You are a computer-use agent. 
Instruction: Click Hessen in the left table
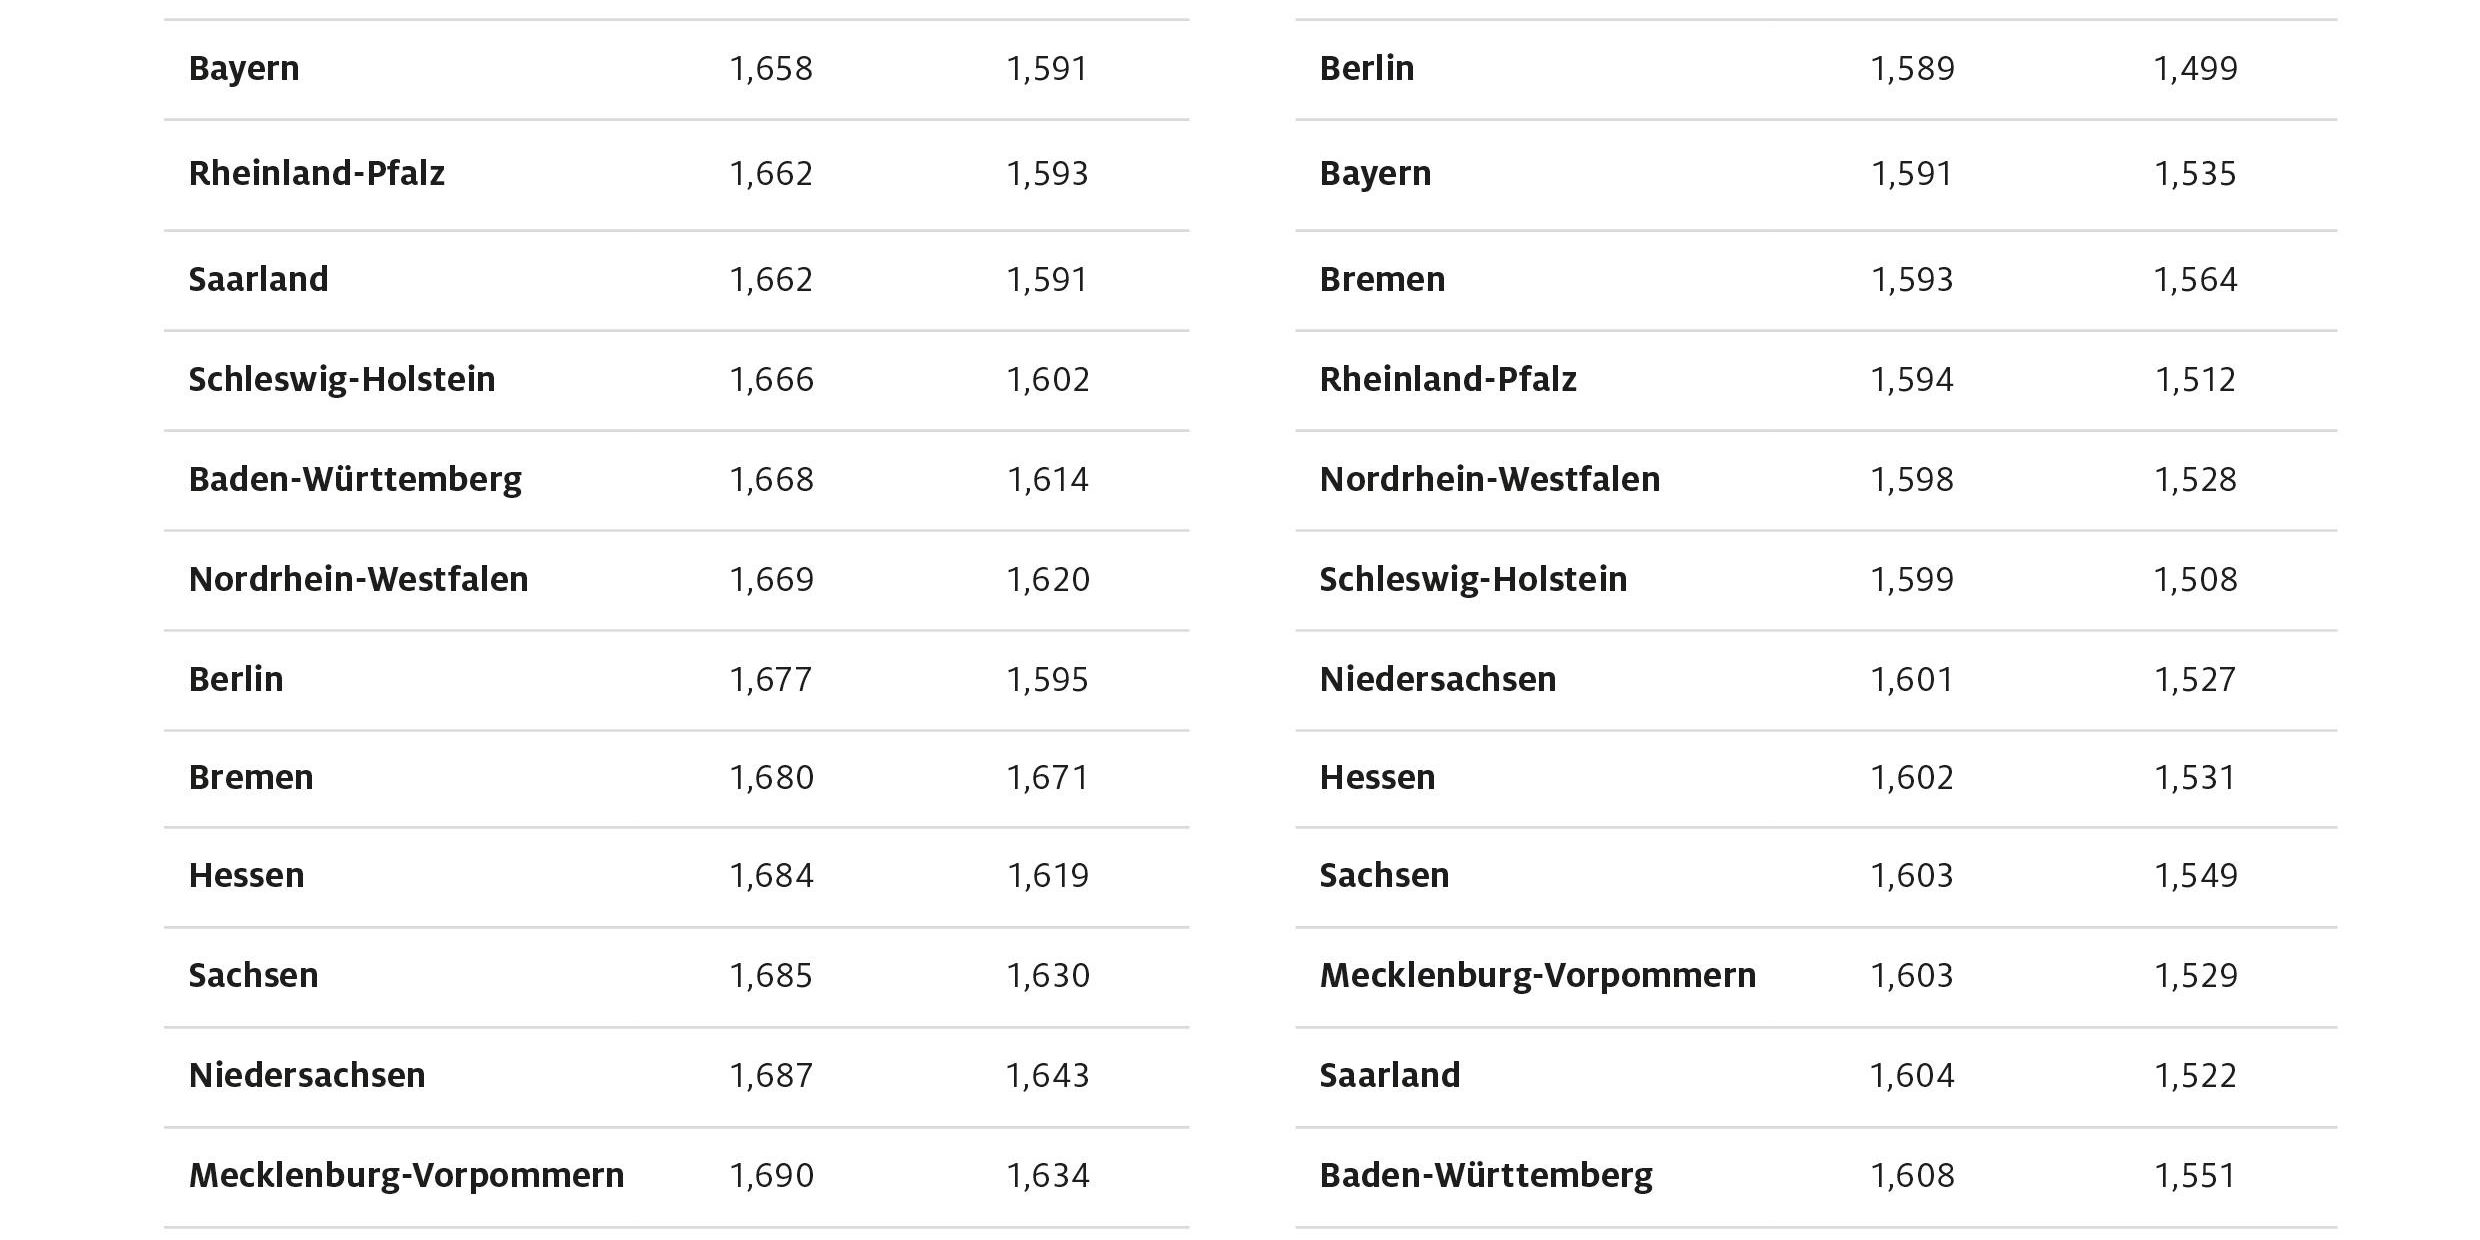(x=246, y=876)
